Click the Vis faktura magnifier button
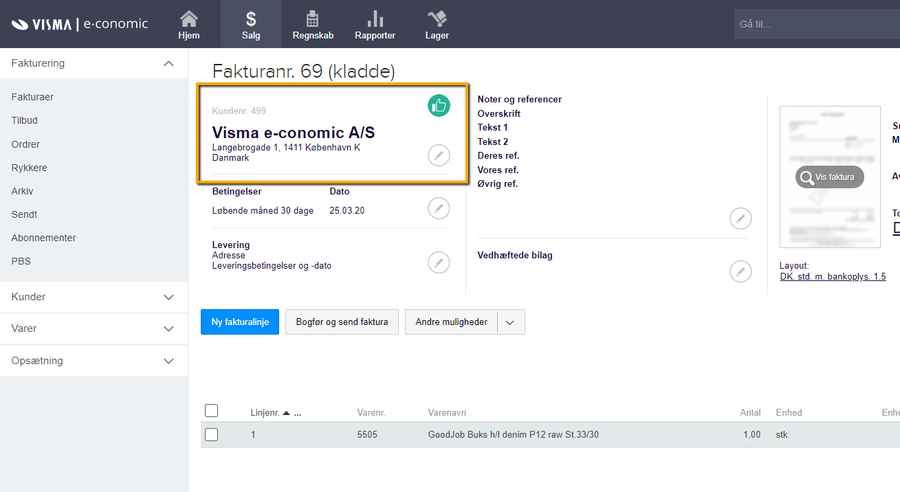 tap(829, 177)
